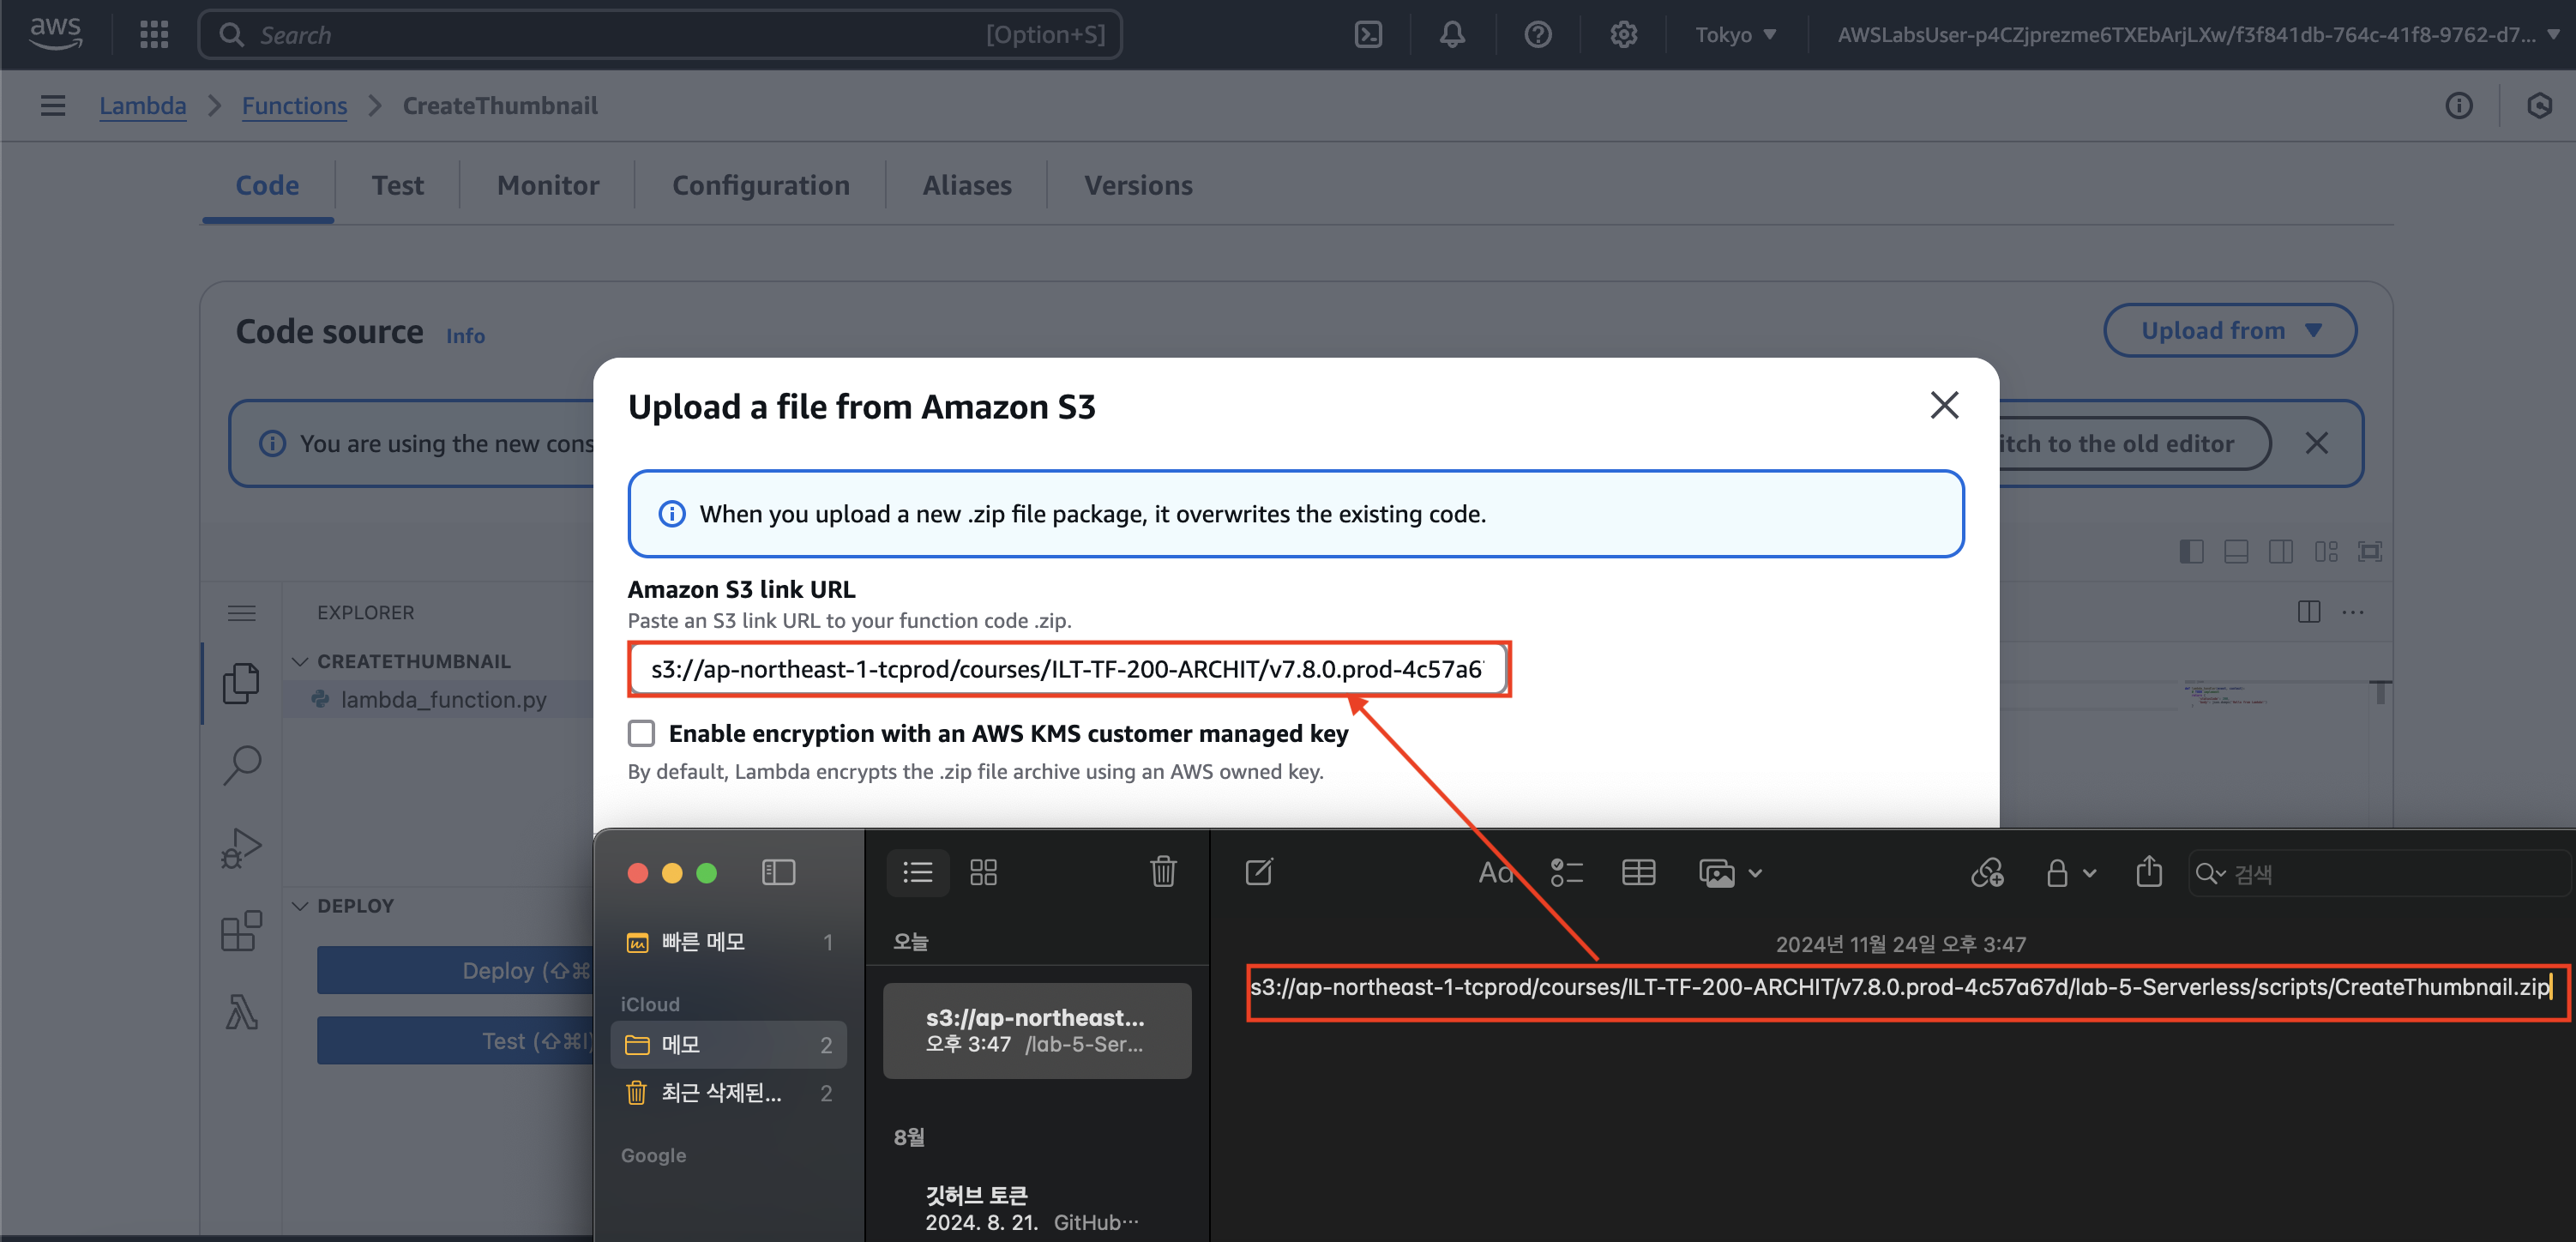
Task: Open AWS CloudShell icon in top bar
Action: [1367, 35]
